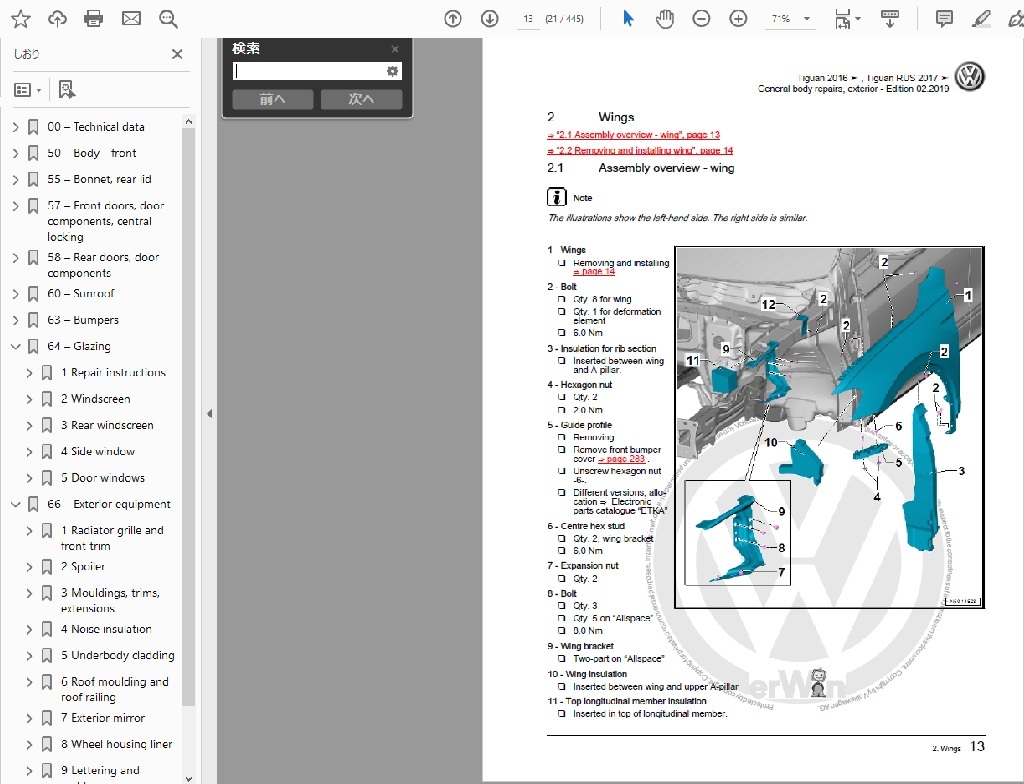Click the bookmark star icon
This screenshot has height=784, width=1024.
pyautogui.click(x=20, y=18)
